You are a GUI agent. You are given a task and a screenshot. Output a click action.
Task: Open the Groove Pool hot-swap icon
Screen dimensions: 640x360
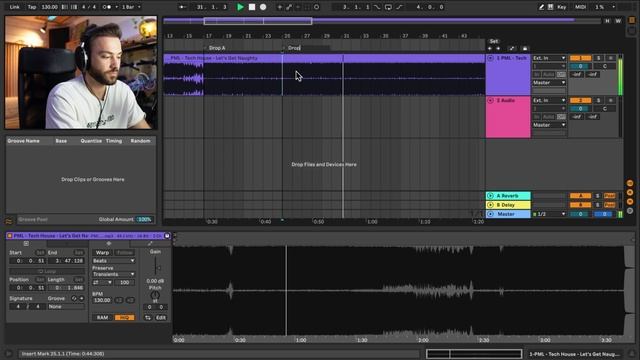(9, 221)
